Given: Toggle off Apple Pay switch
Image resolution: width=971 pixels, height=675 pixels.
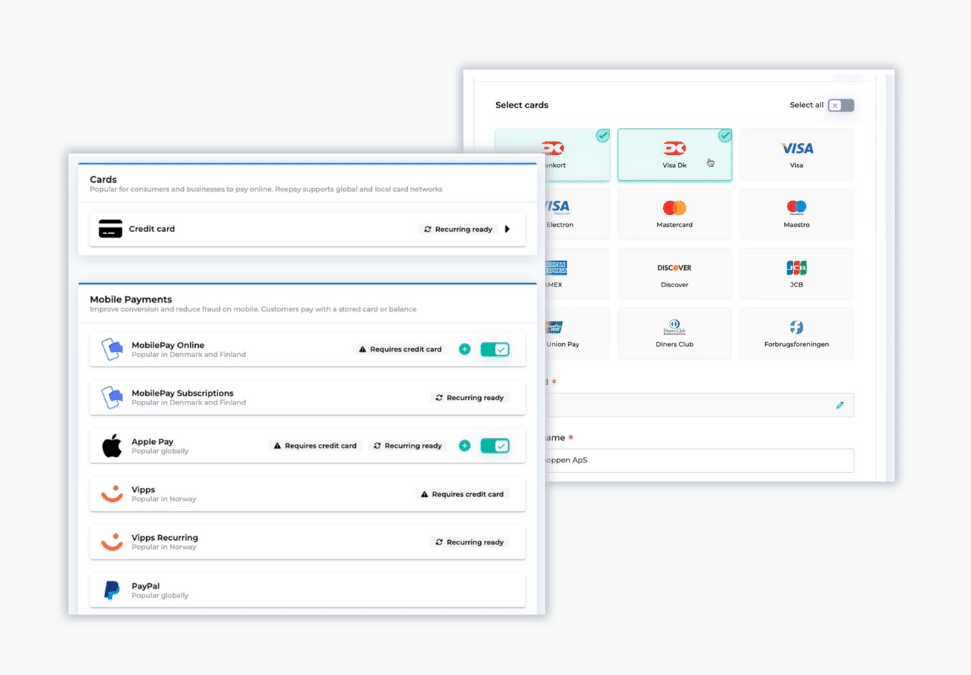Looking at the screenshot, I should coord(495,446).
